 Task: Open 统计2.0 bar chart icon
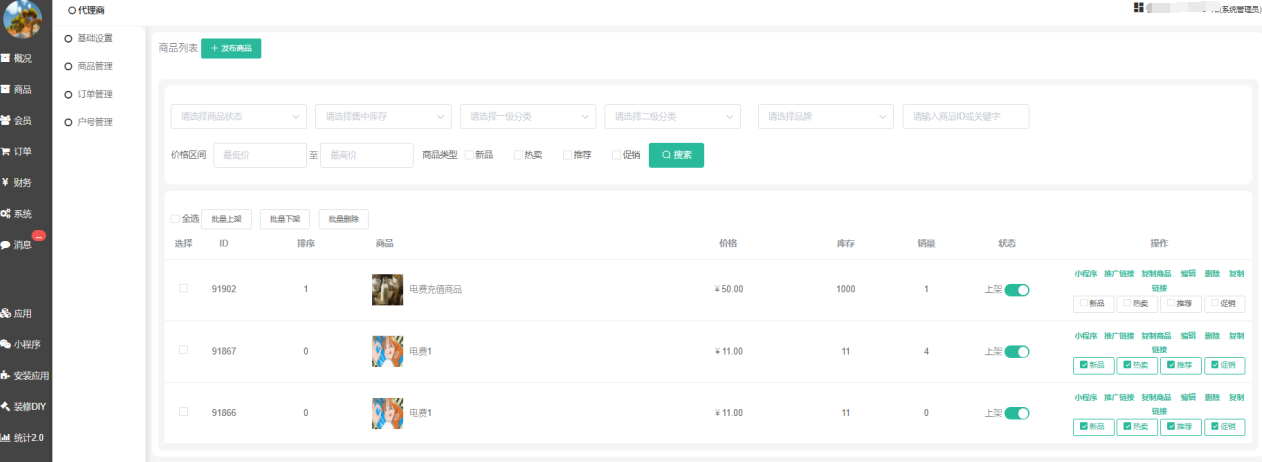click(x=6, y=437)
